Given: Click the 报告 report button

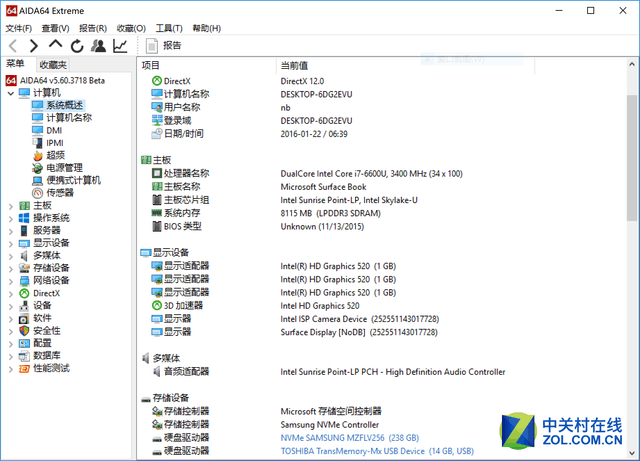Looking at the screenshot, I should point(163,46).
